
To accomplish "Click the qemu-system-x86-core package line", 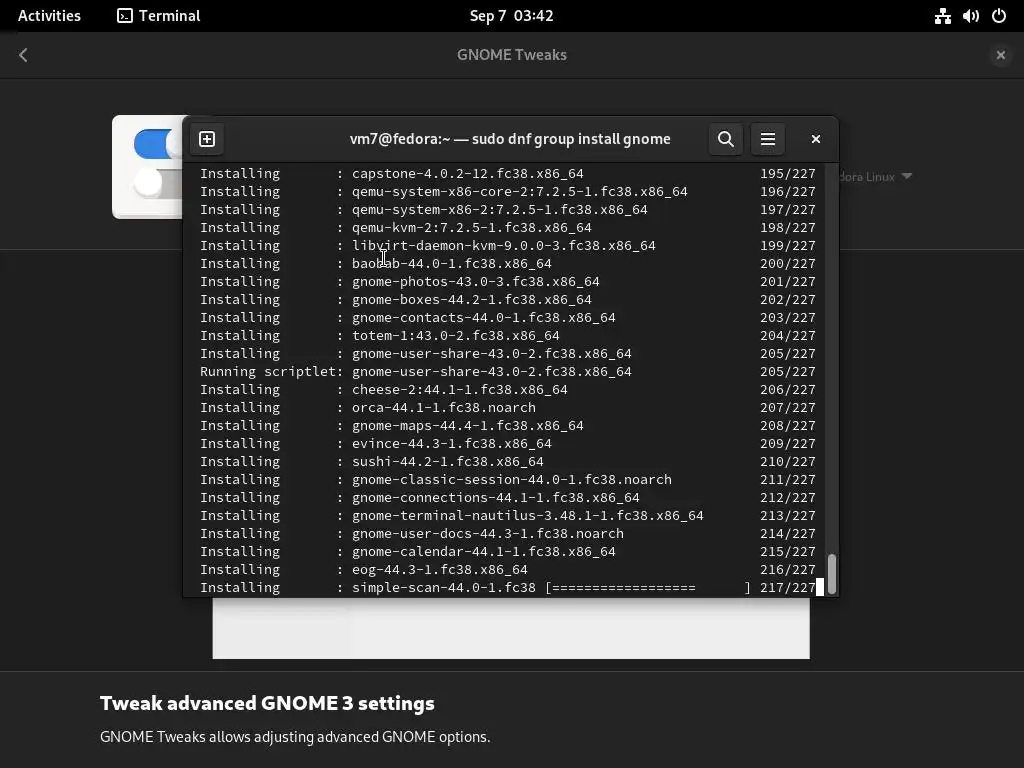I will pos(507,191).
